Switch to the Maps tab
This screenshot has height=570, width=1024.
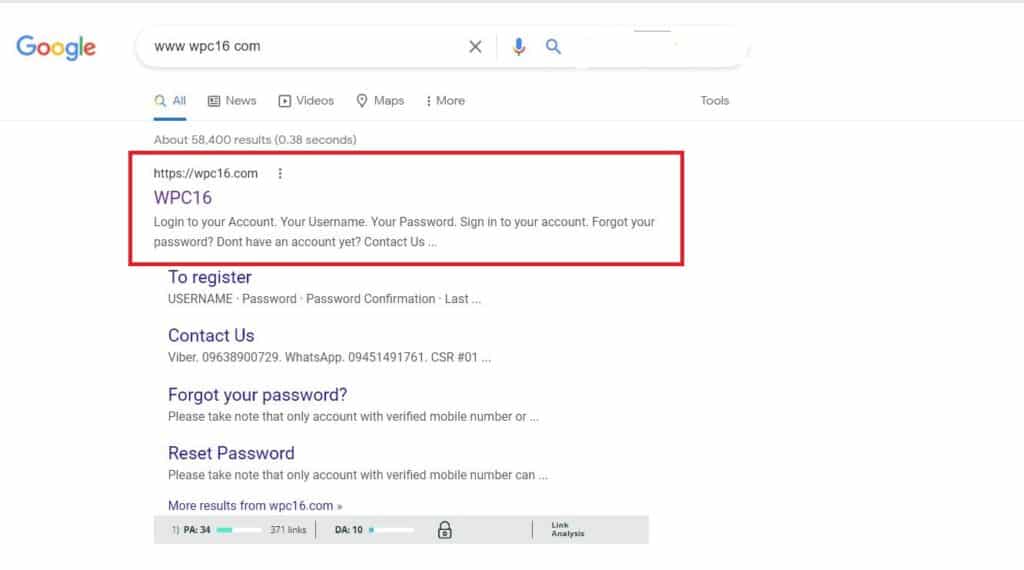(380, 101)
